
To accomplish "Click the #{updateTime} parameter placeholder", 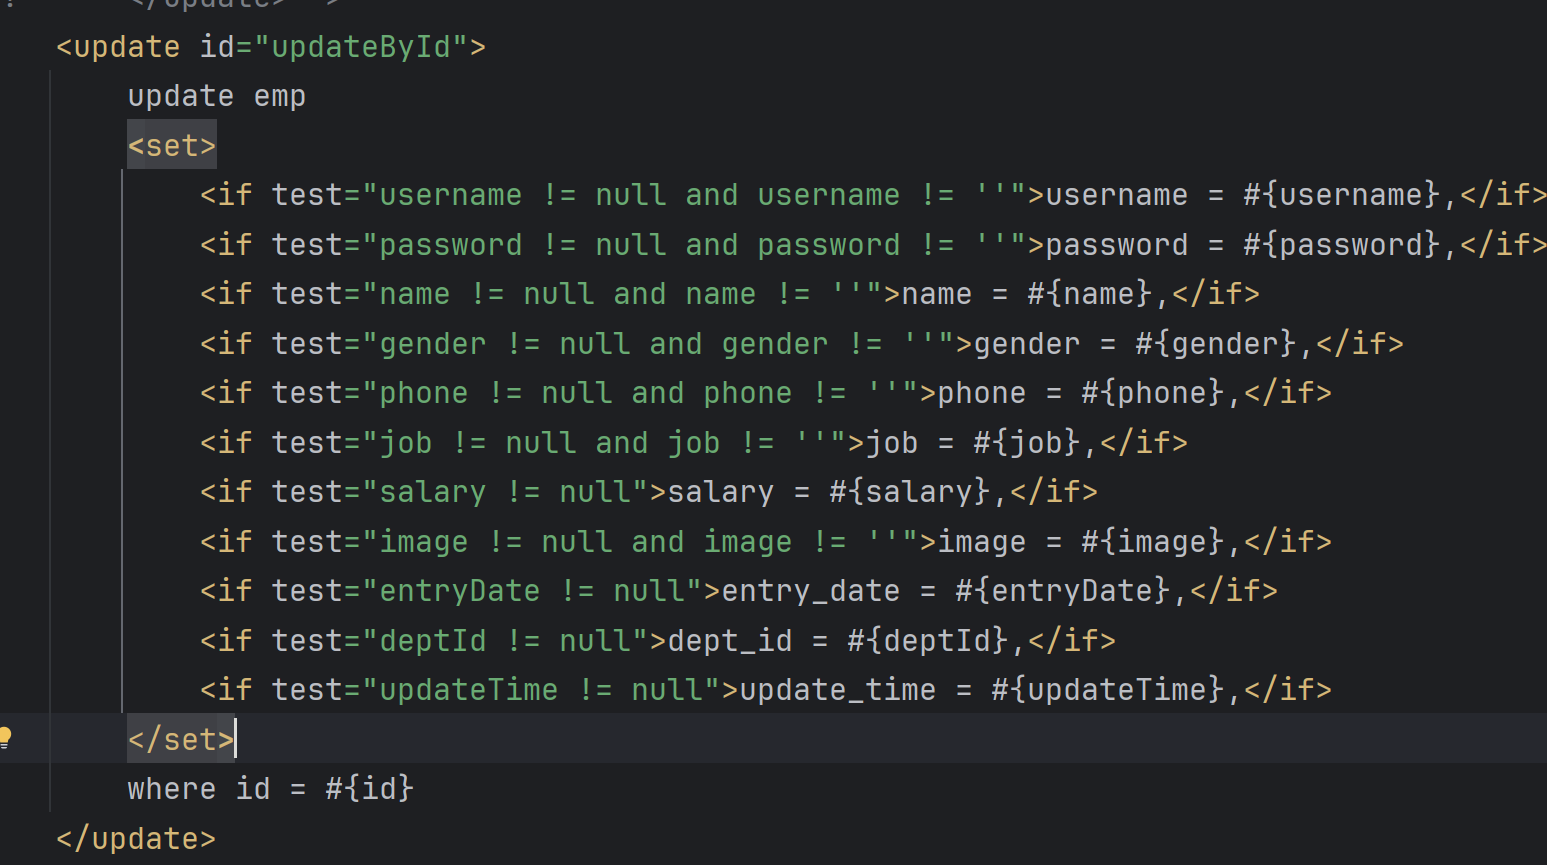I will 1107,690.
